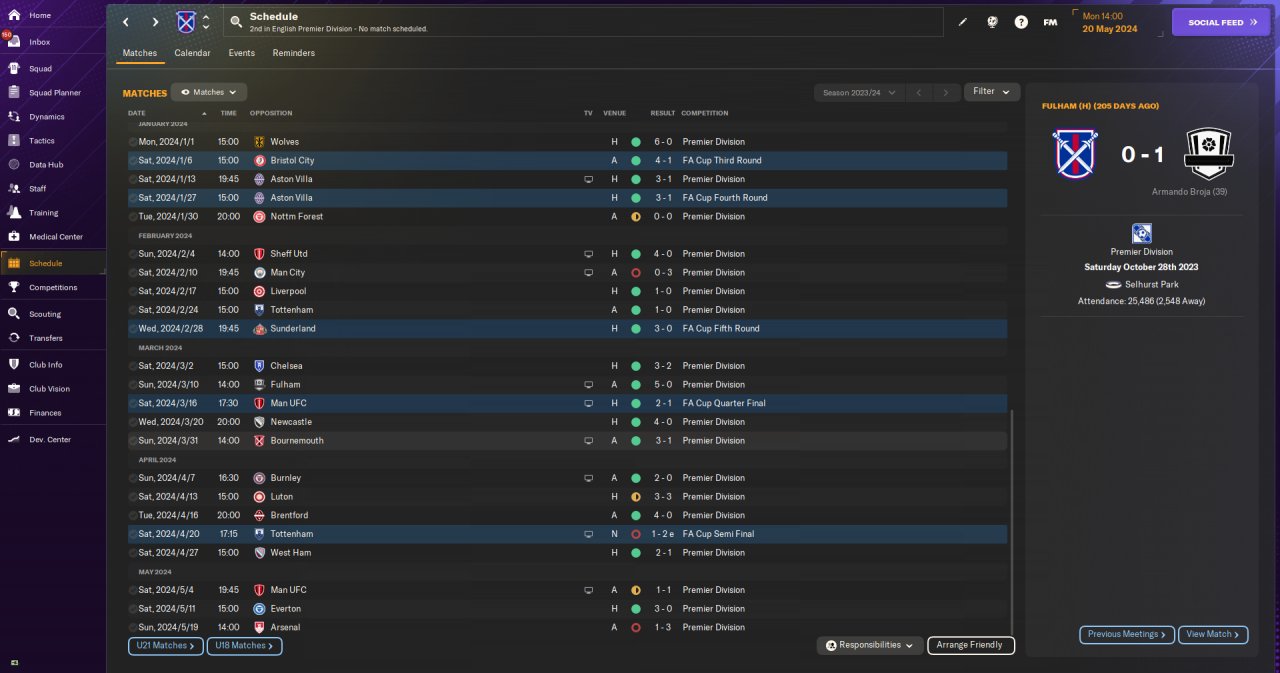Go to previous season arrow
This screenshot has height=673, width=1280.
(x=919, y=92)
